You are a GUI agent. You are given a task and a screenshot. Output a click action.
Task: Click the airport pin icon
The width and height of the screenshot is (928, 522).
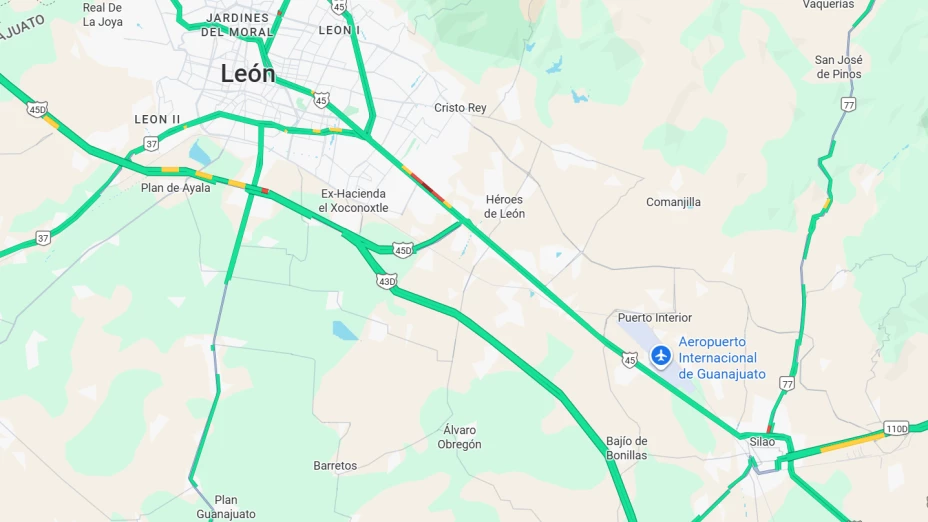click(660, 357)
